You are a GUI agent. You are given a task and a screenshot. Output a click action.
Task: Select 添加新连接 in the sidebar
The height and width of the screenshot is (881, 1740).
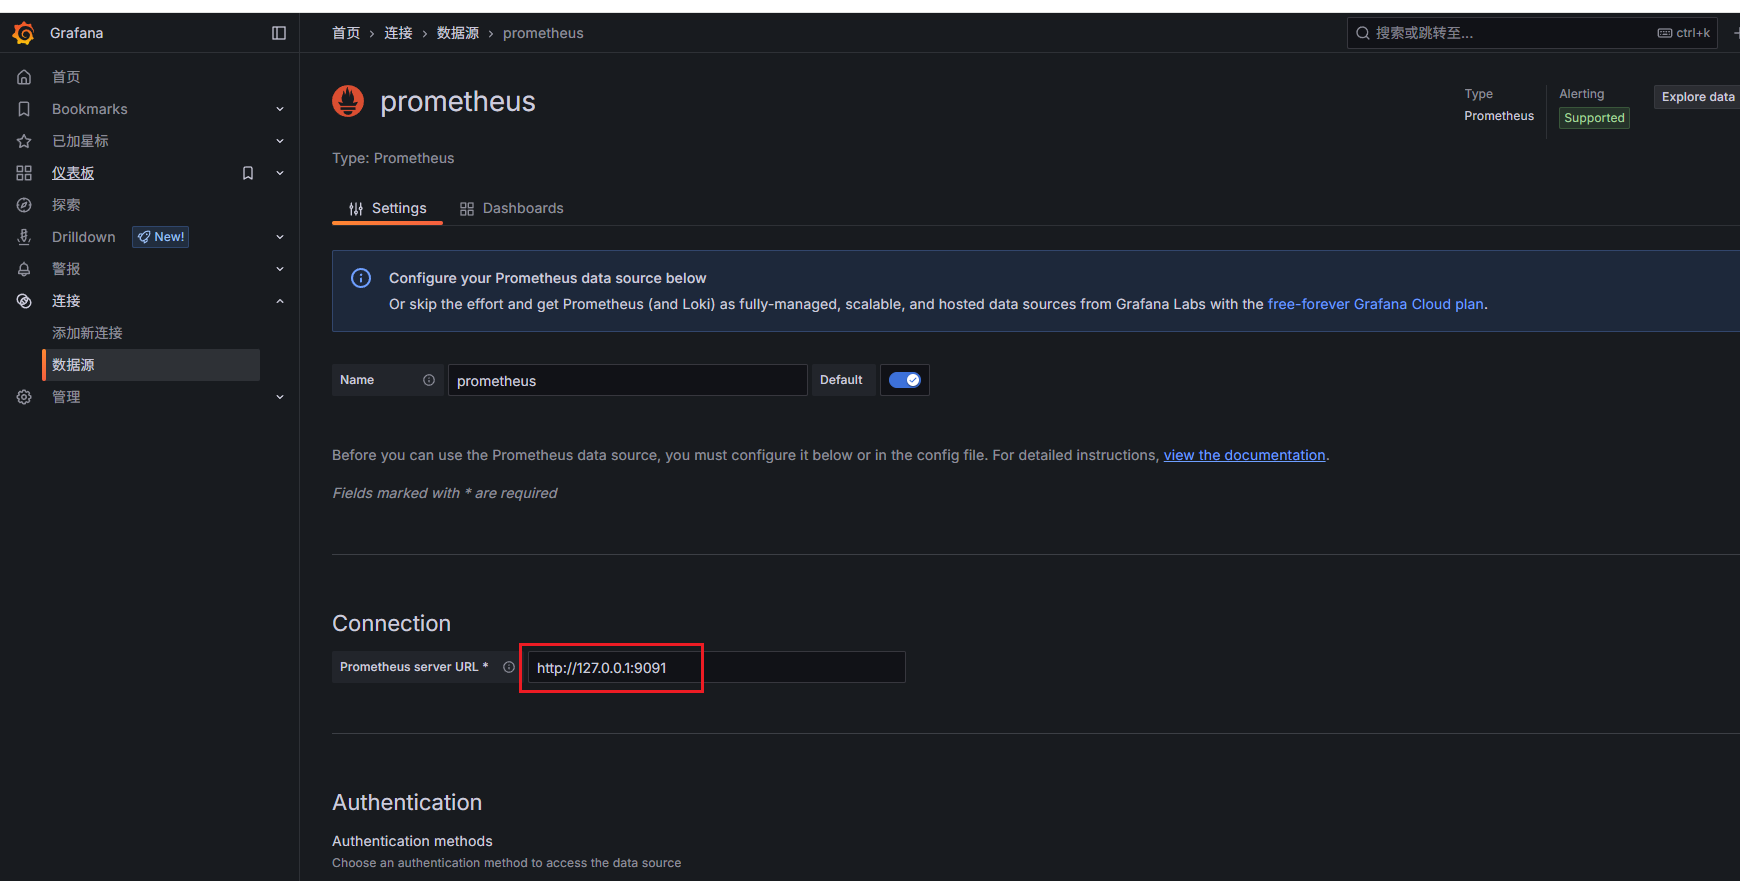[87, 333]
